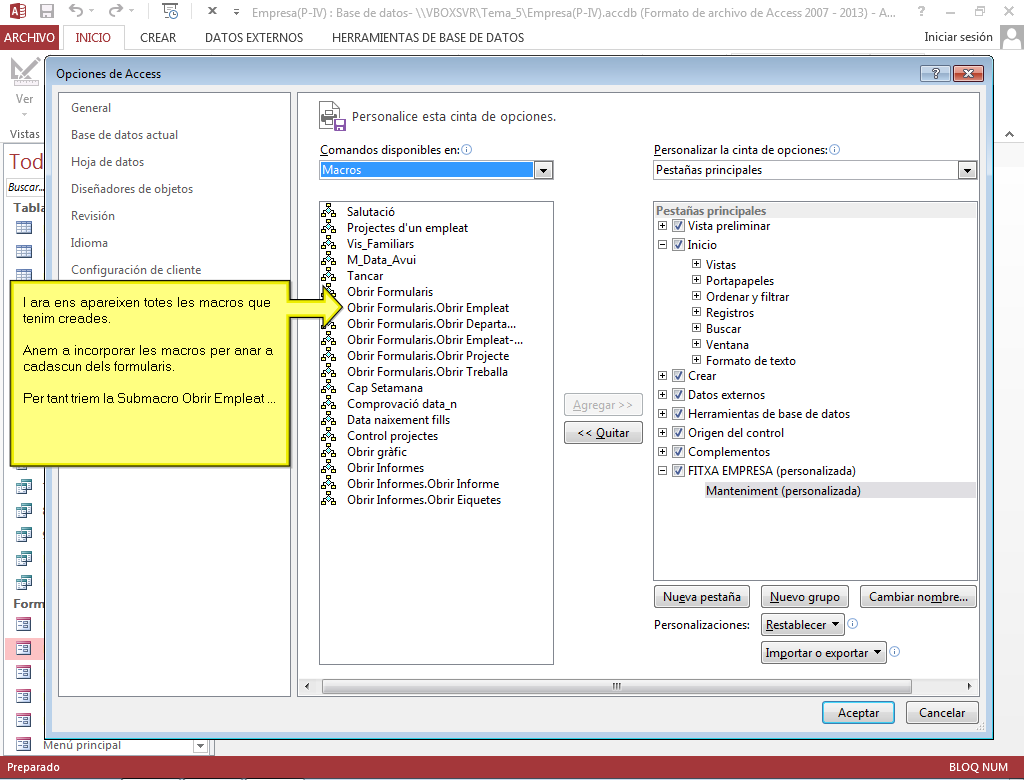Open the ARCHIVO tab
Image resolution: width=1024 pixels, height=780 pixels.
pos(29,37)
